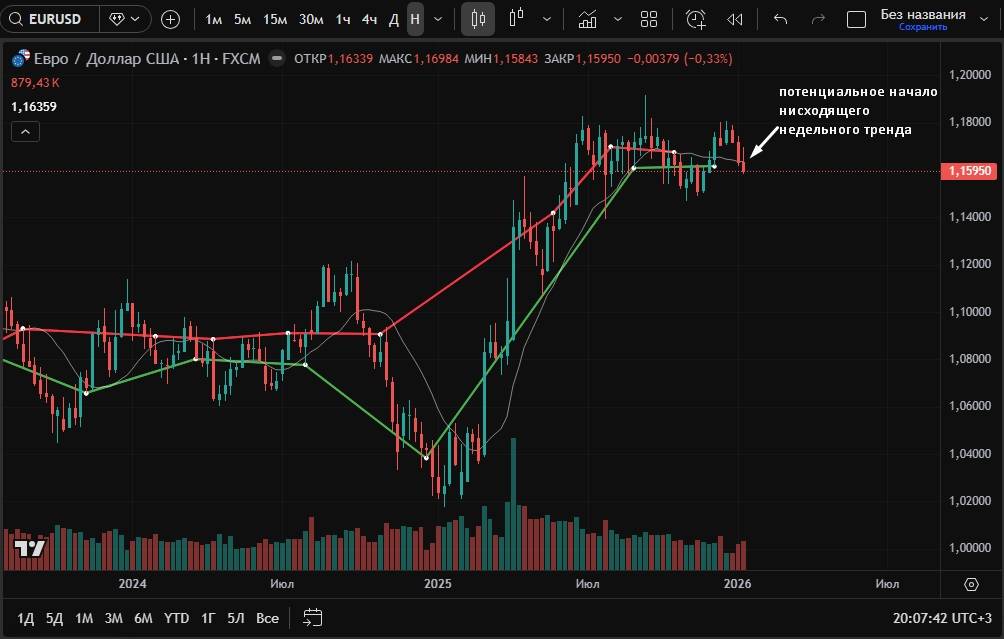Undo the last chart action
This screenshot has height=639, width=1004.
(x=781, y=19)
